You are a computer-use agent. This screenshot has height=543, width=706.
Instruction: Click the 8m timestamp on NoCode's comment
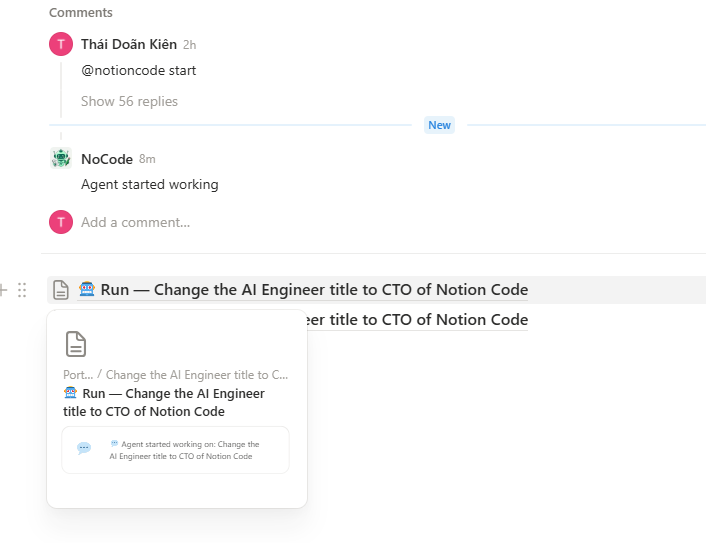pyautogui.click(x=147, y=159)
